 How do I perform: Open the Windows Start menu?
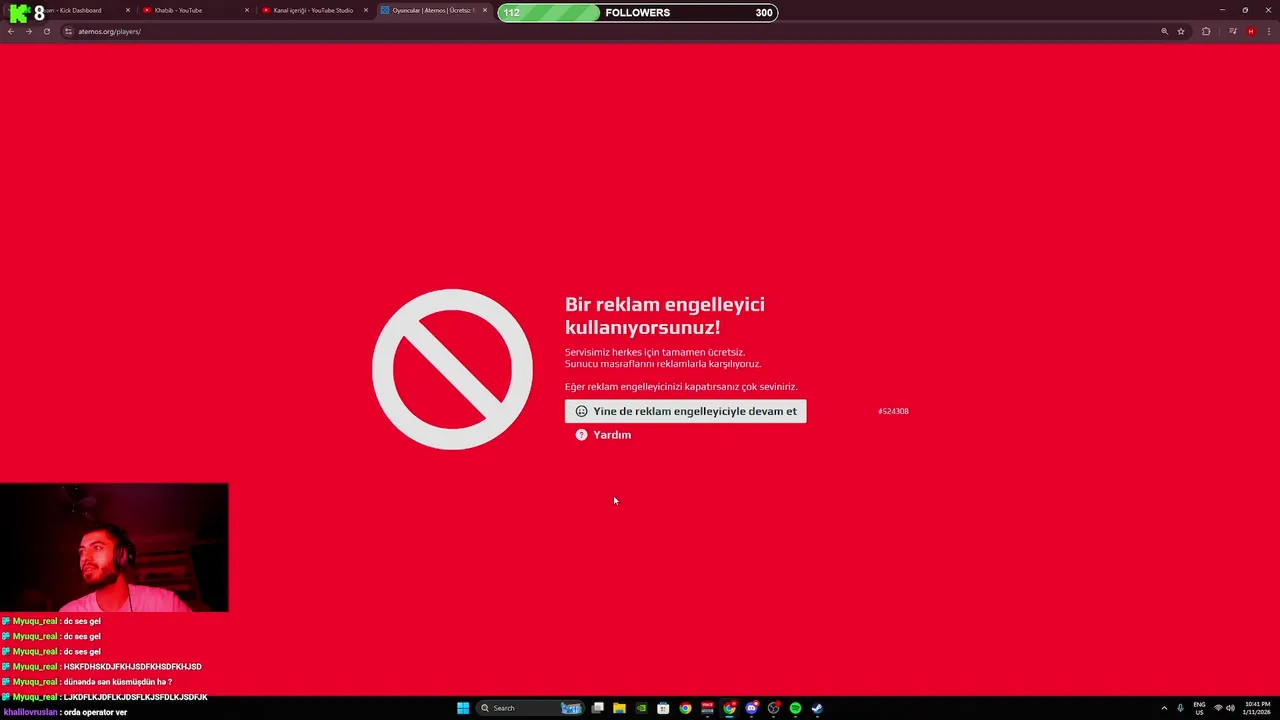[x=463, y=708]
